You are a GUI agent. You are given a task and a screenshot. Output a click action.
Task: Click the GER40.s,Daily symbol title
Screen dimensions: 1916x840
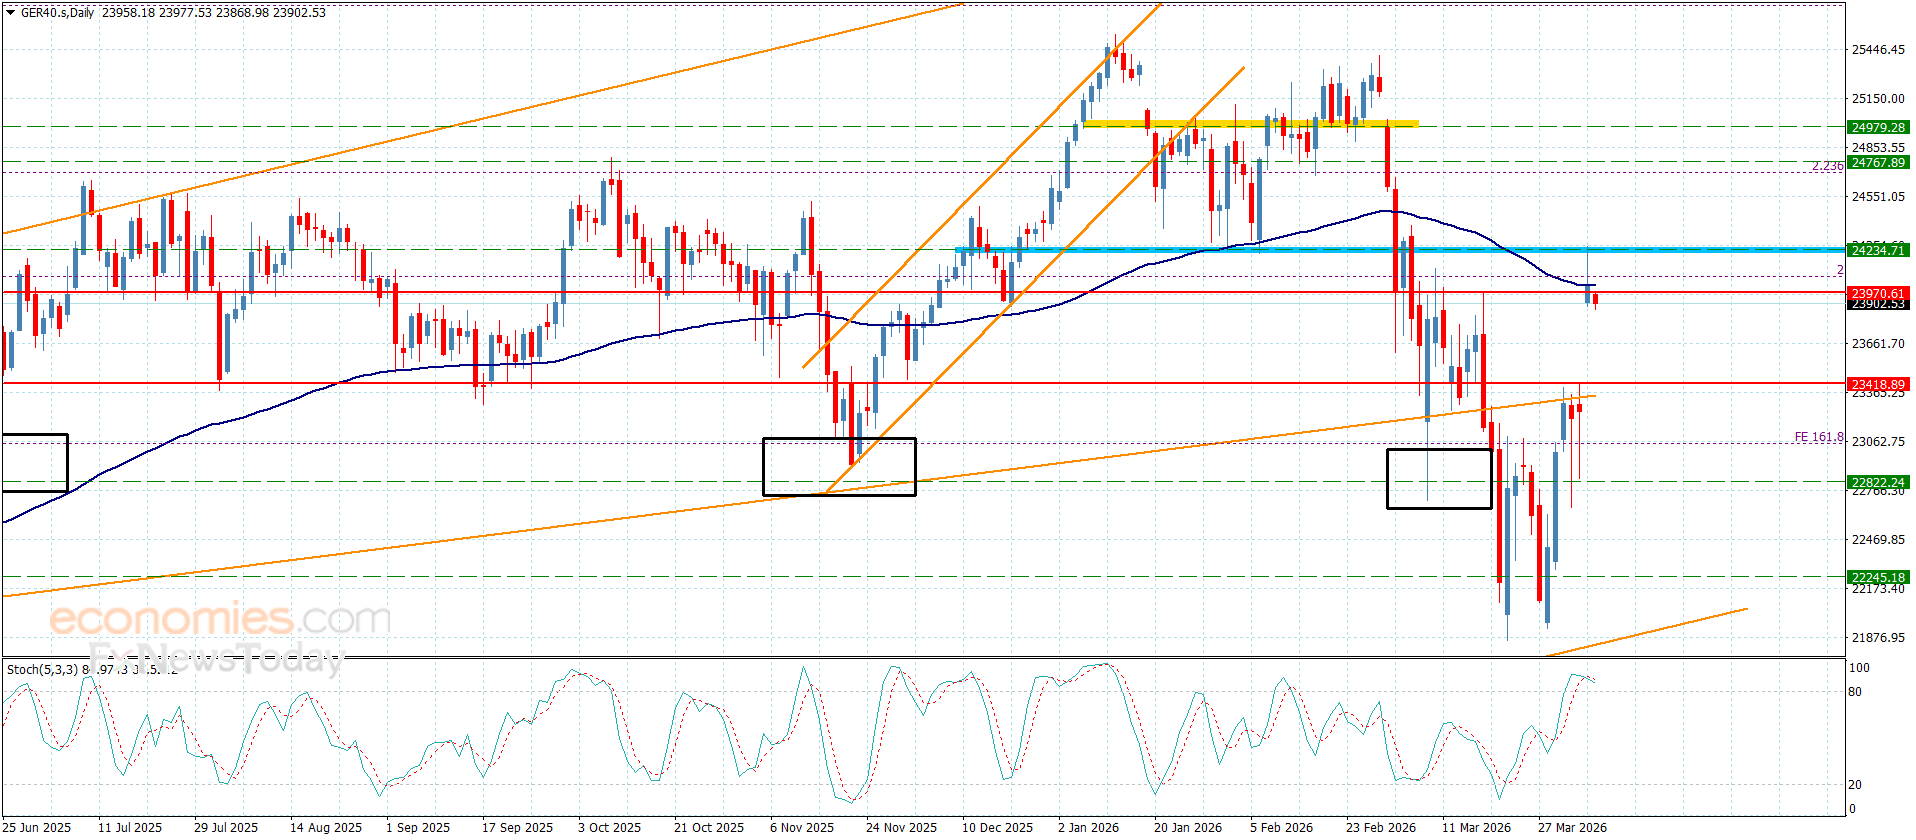click(x=58, y=13)
